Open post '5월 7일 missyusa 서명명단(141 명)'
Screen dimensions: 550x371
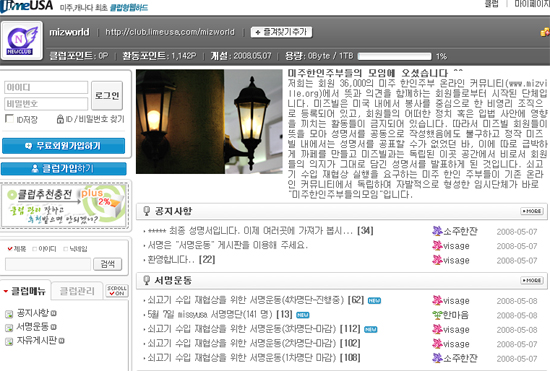pos(210,315)
